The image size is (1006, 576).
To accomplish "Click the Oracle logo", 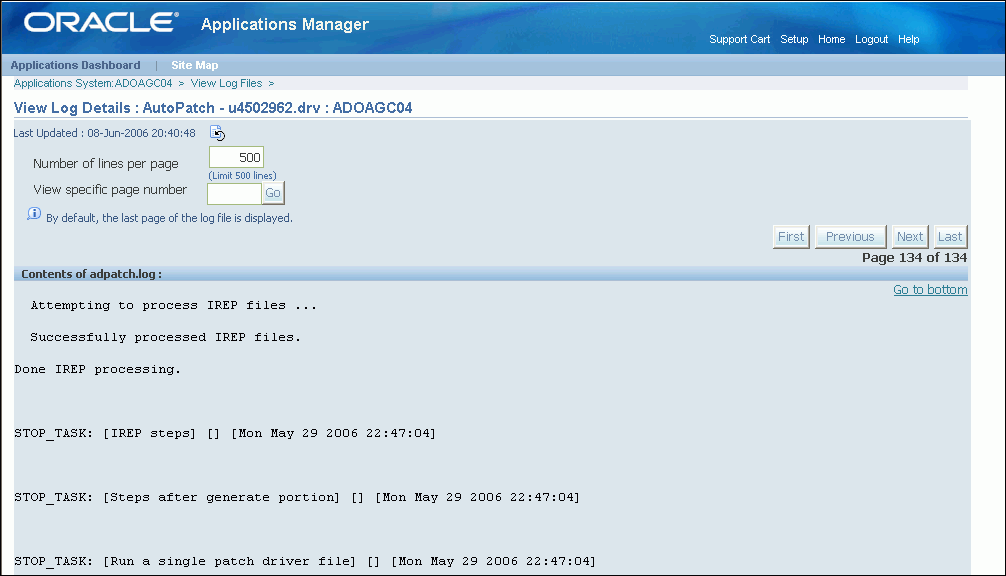I will point(101,23).
